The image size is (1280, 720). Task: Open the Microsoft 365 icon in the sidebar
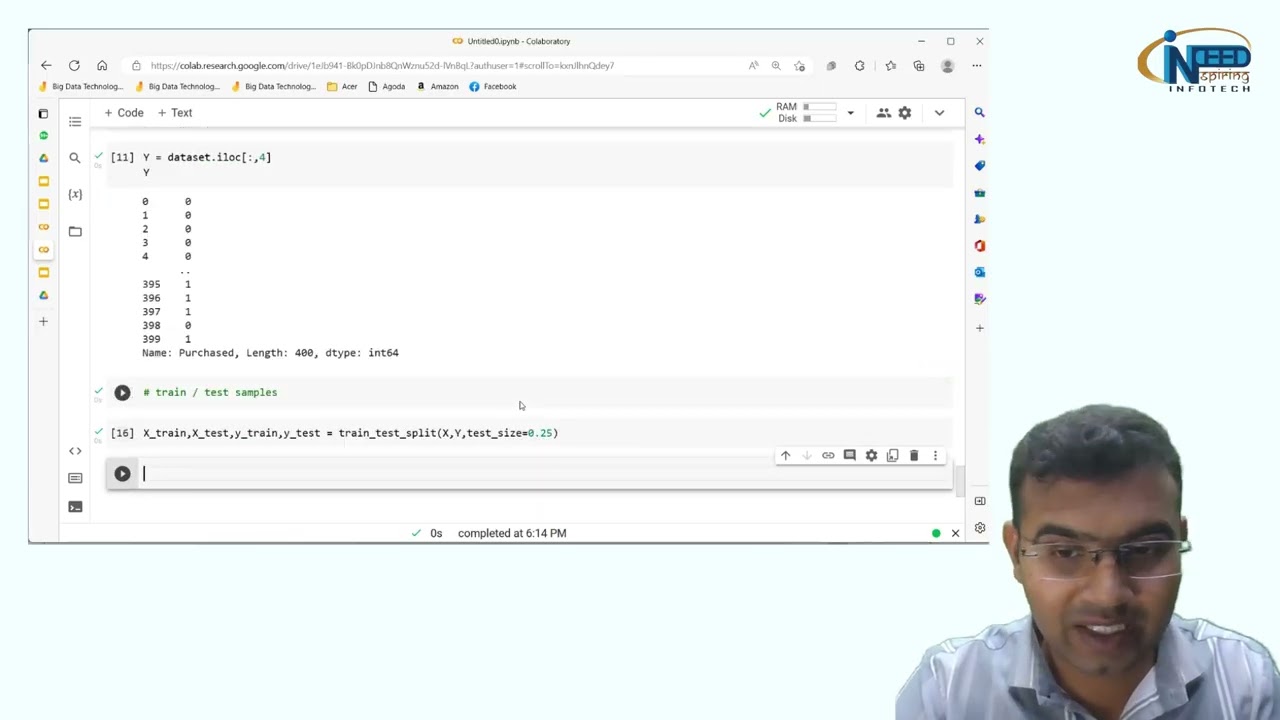click(x=979, y=246)
